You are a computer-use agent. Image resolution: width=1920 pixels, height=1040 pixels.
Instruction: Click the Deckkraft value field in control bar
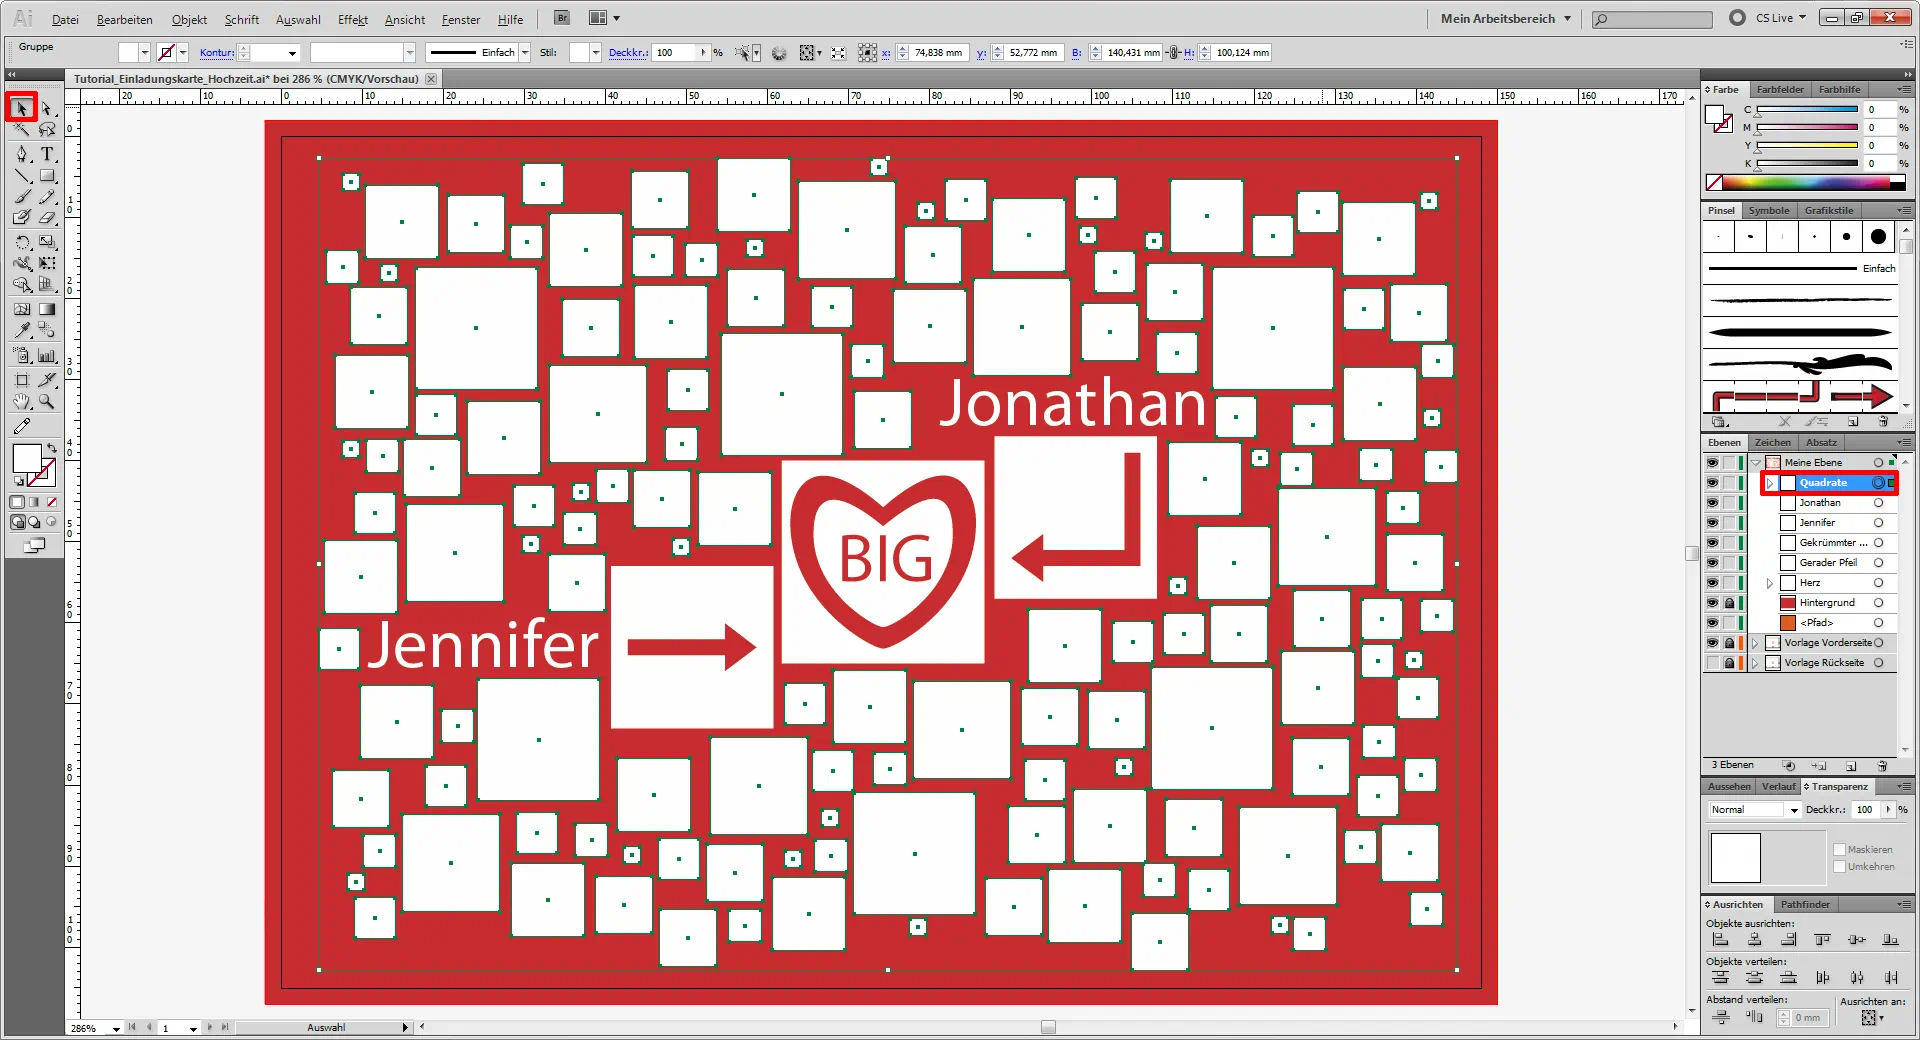(675, 53)
